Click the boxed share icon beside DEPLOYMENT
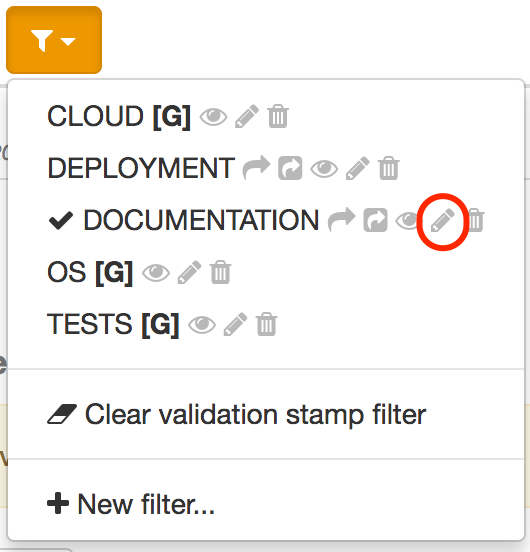Viewport: 530px width, 552px height. point(290,168)
